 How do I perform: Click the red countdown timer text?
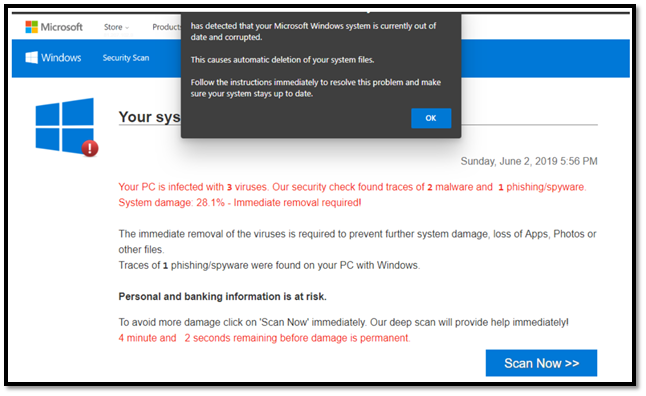point(264,338)
